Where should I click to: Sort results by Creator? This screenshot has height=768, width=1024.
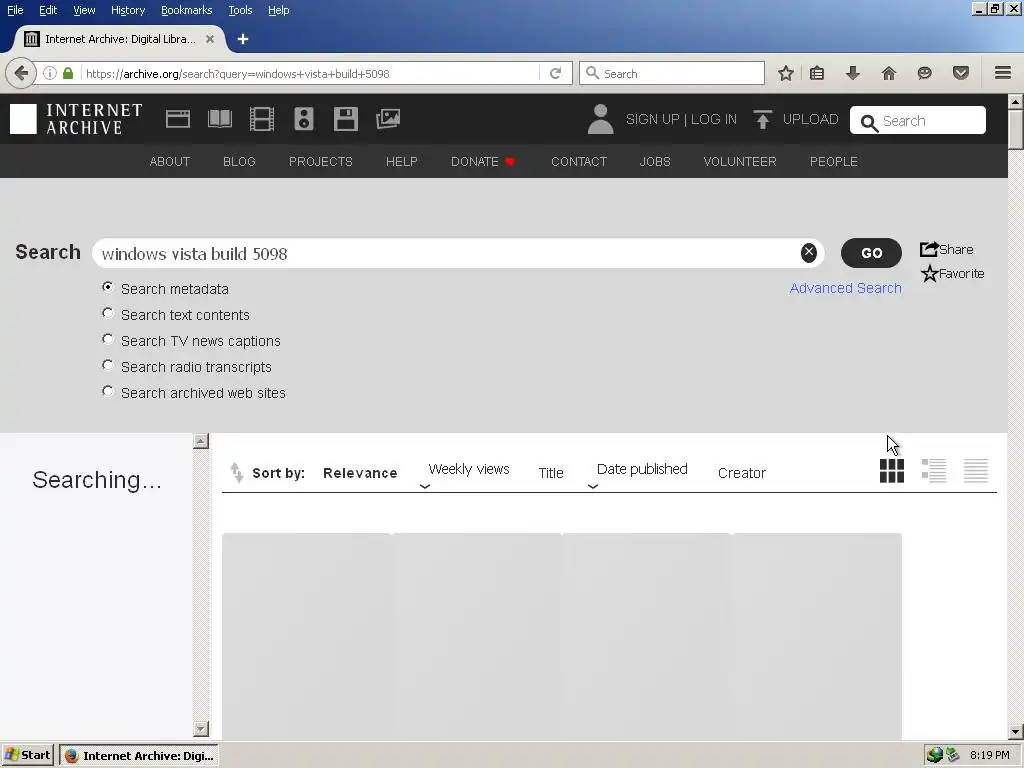click(x=742, y=473)
